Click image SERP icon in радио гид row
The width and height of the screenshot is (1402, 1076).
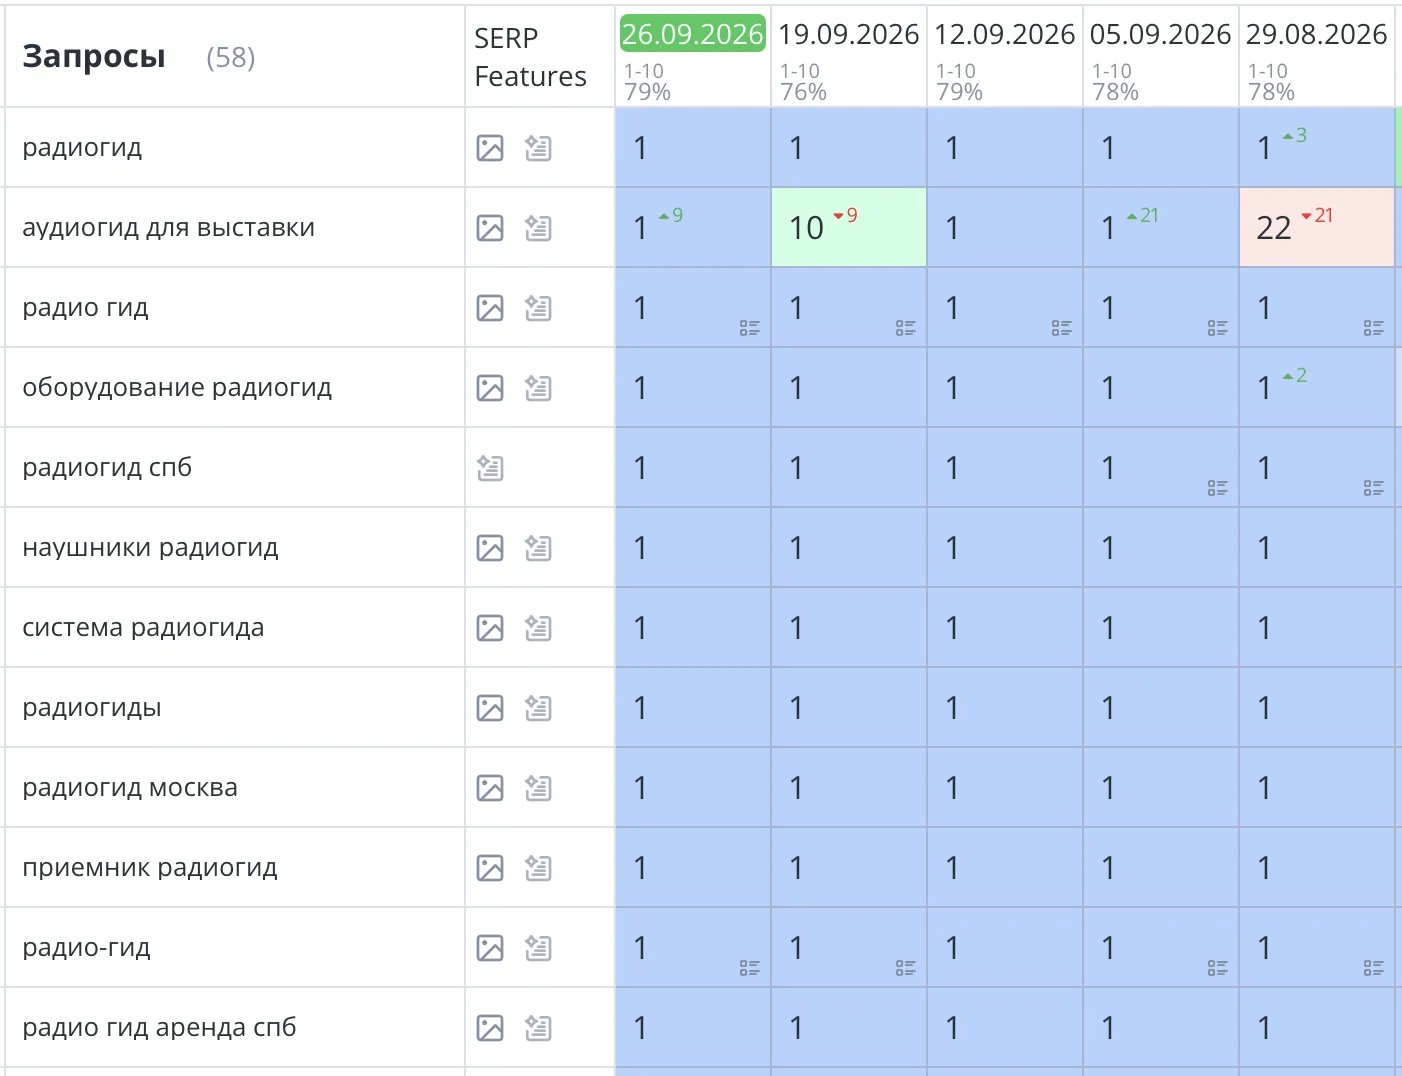pyautogui.click(x=490, y=308)
